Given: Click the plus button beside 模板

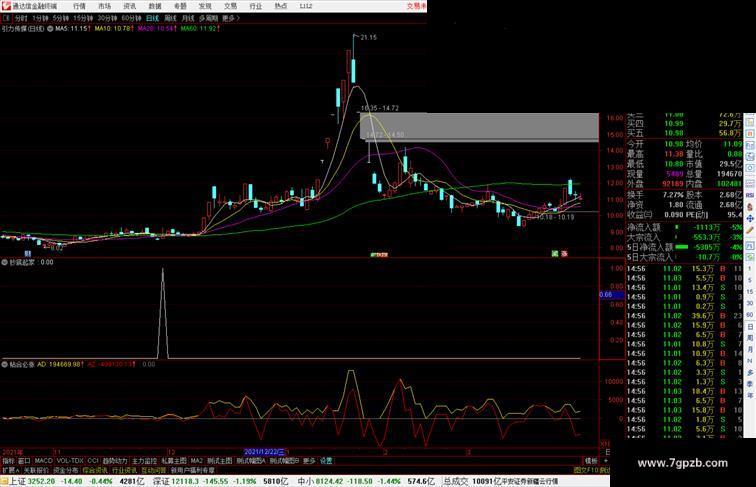Looking at the screenshot, I should tap(606, 461).
